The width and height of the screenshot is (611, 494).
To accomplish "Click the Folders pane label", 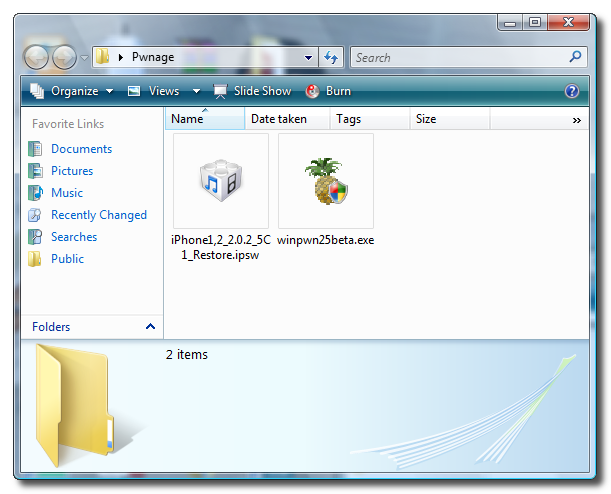I will click(x=51, y=326).
